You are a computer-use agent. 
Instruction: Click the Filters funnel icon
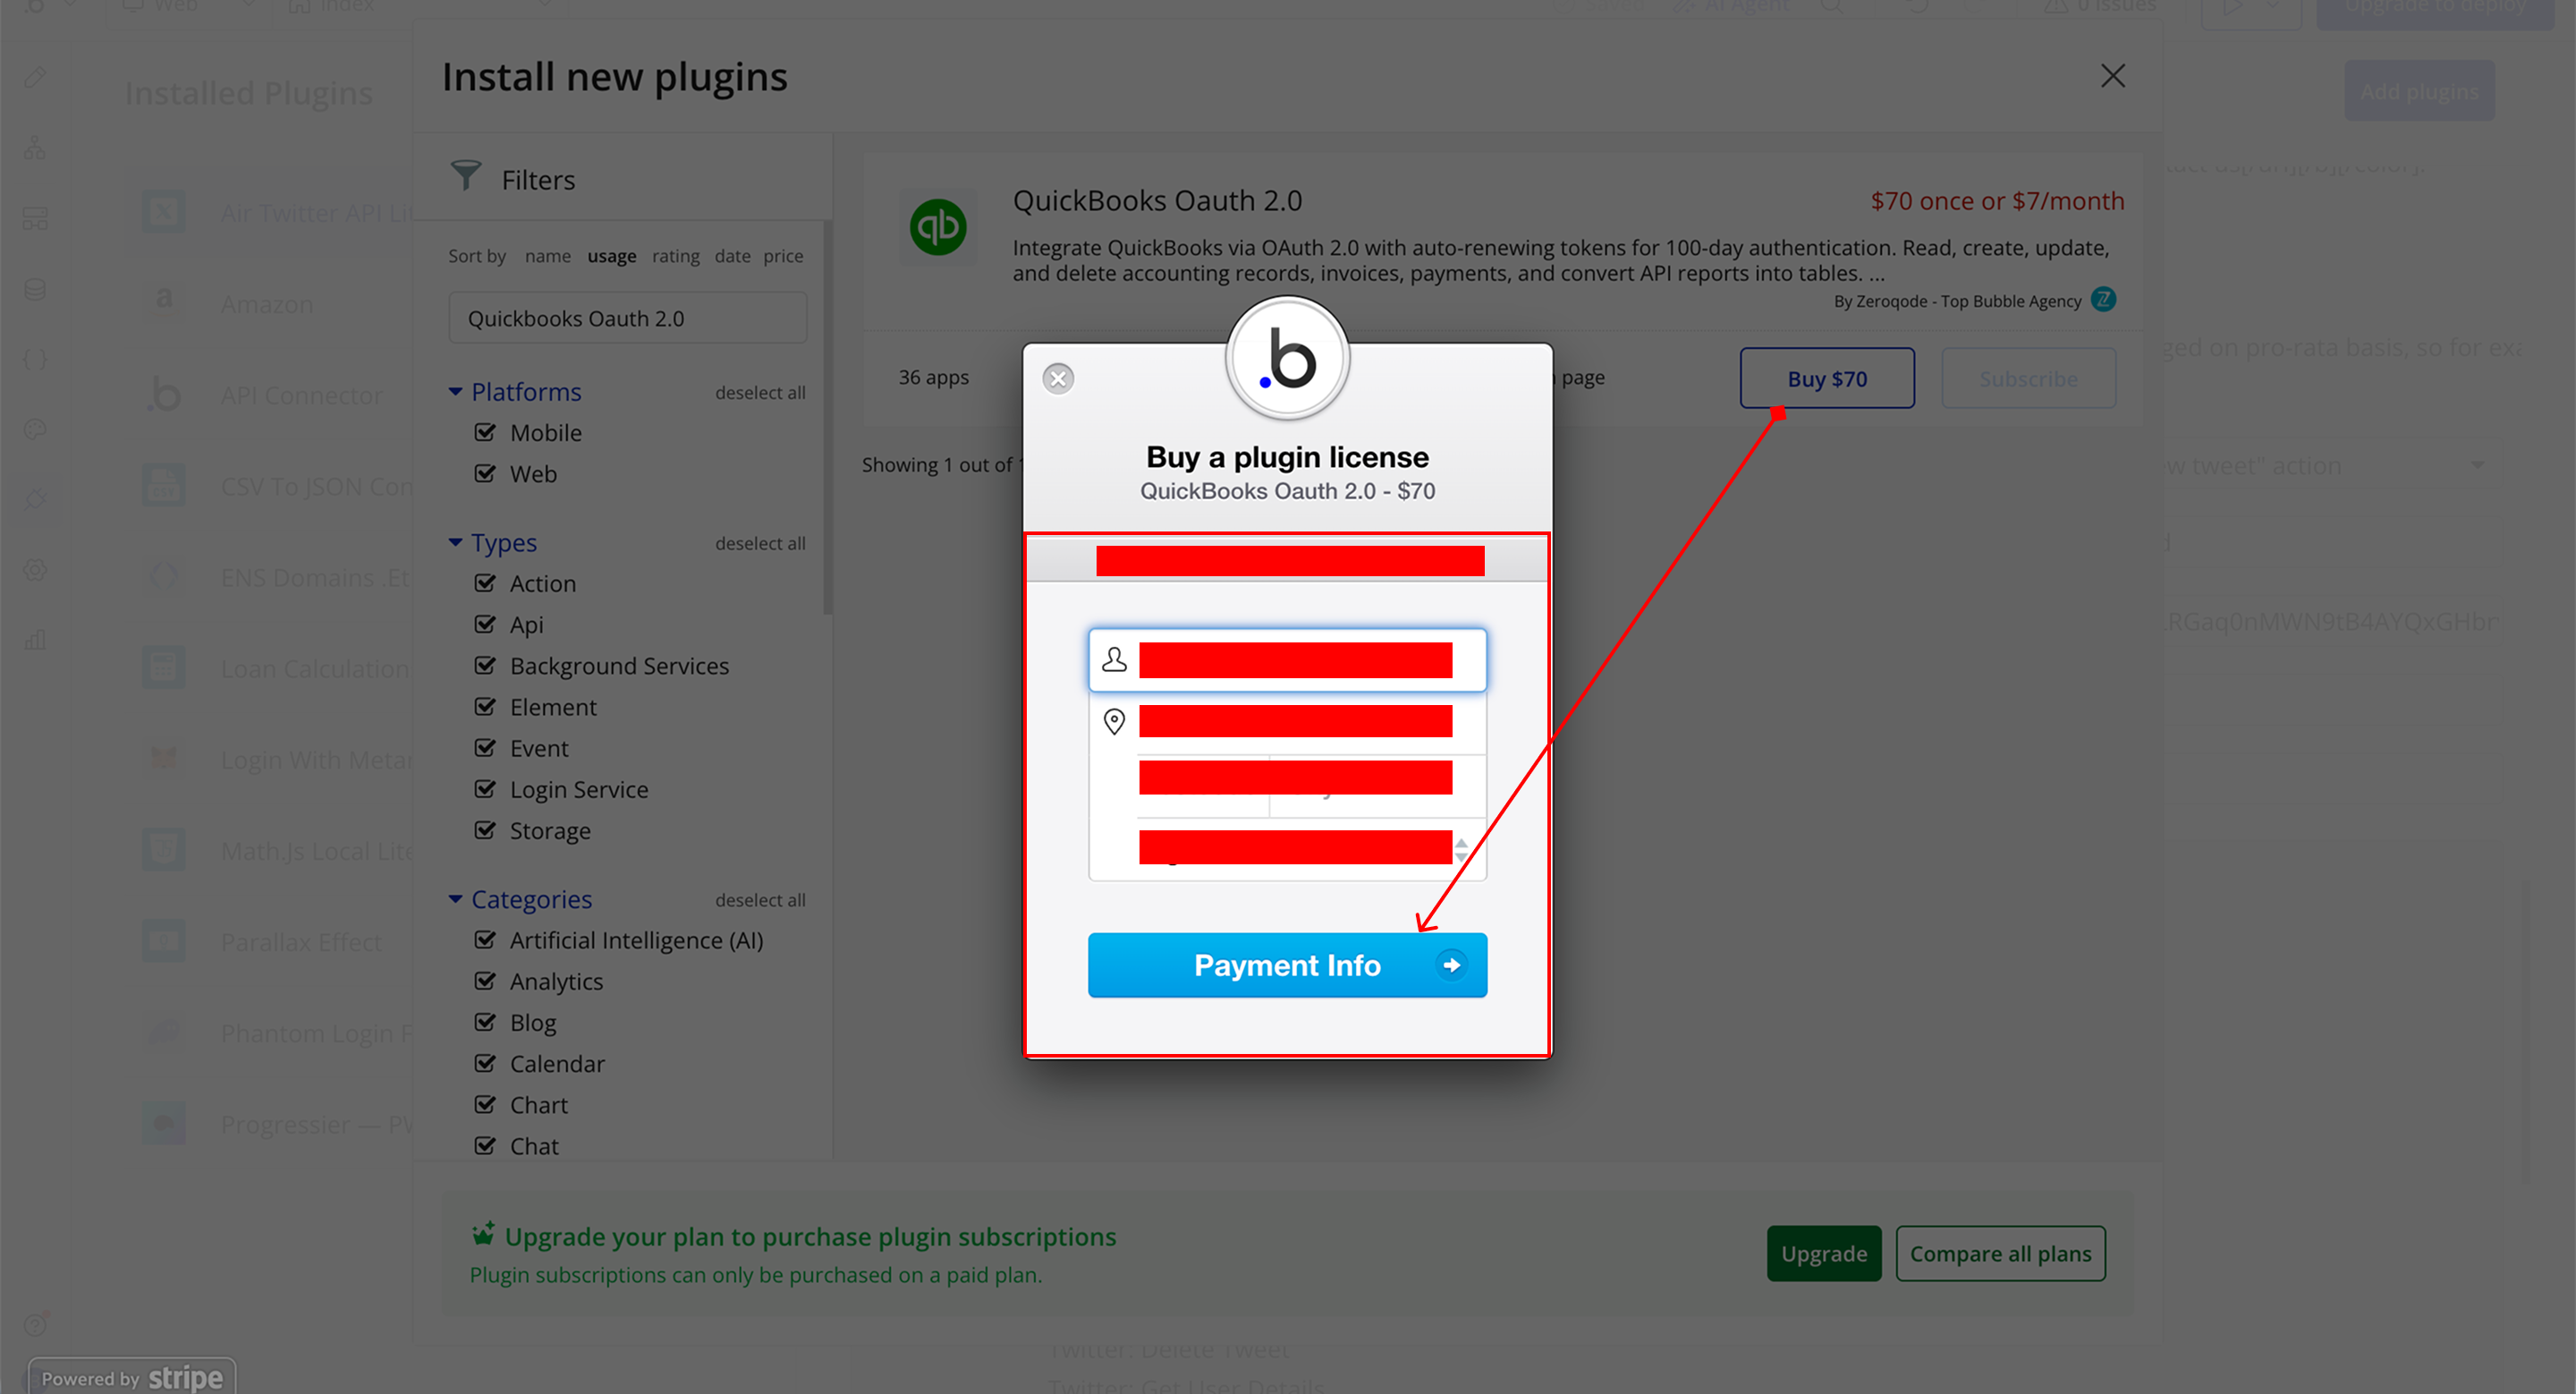(x=465, y=177)
